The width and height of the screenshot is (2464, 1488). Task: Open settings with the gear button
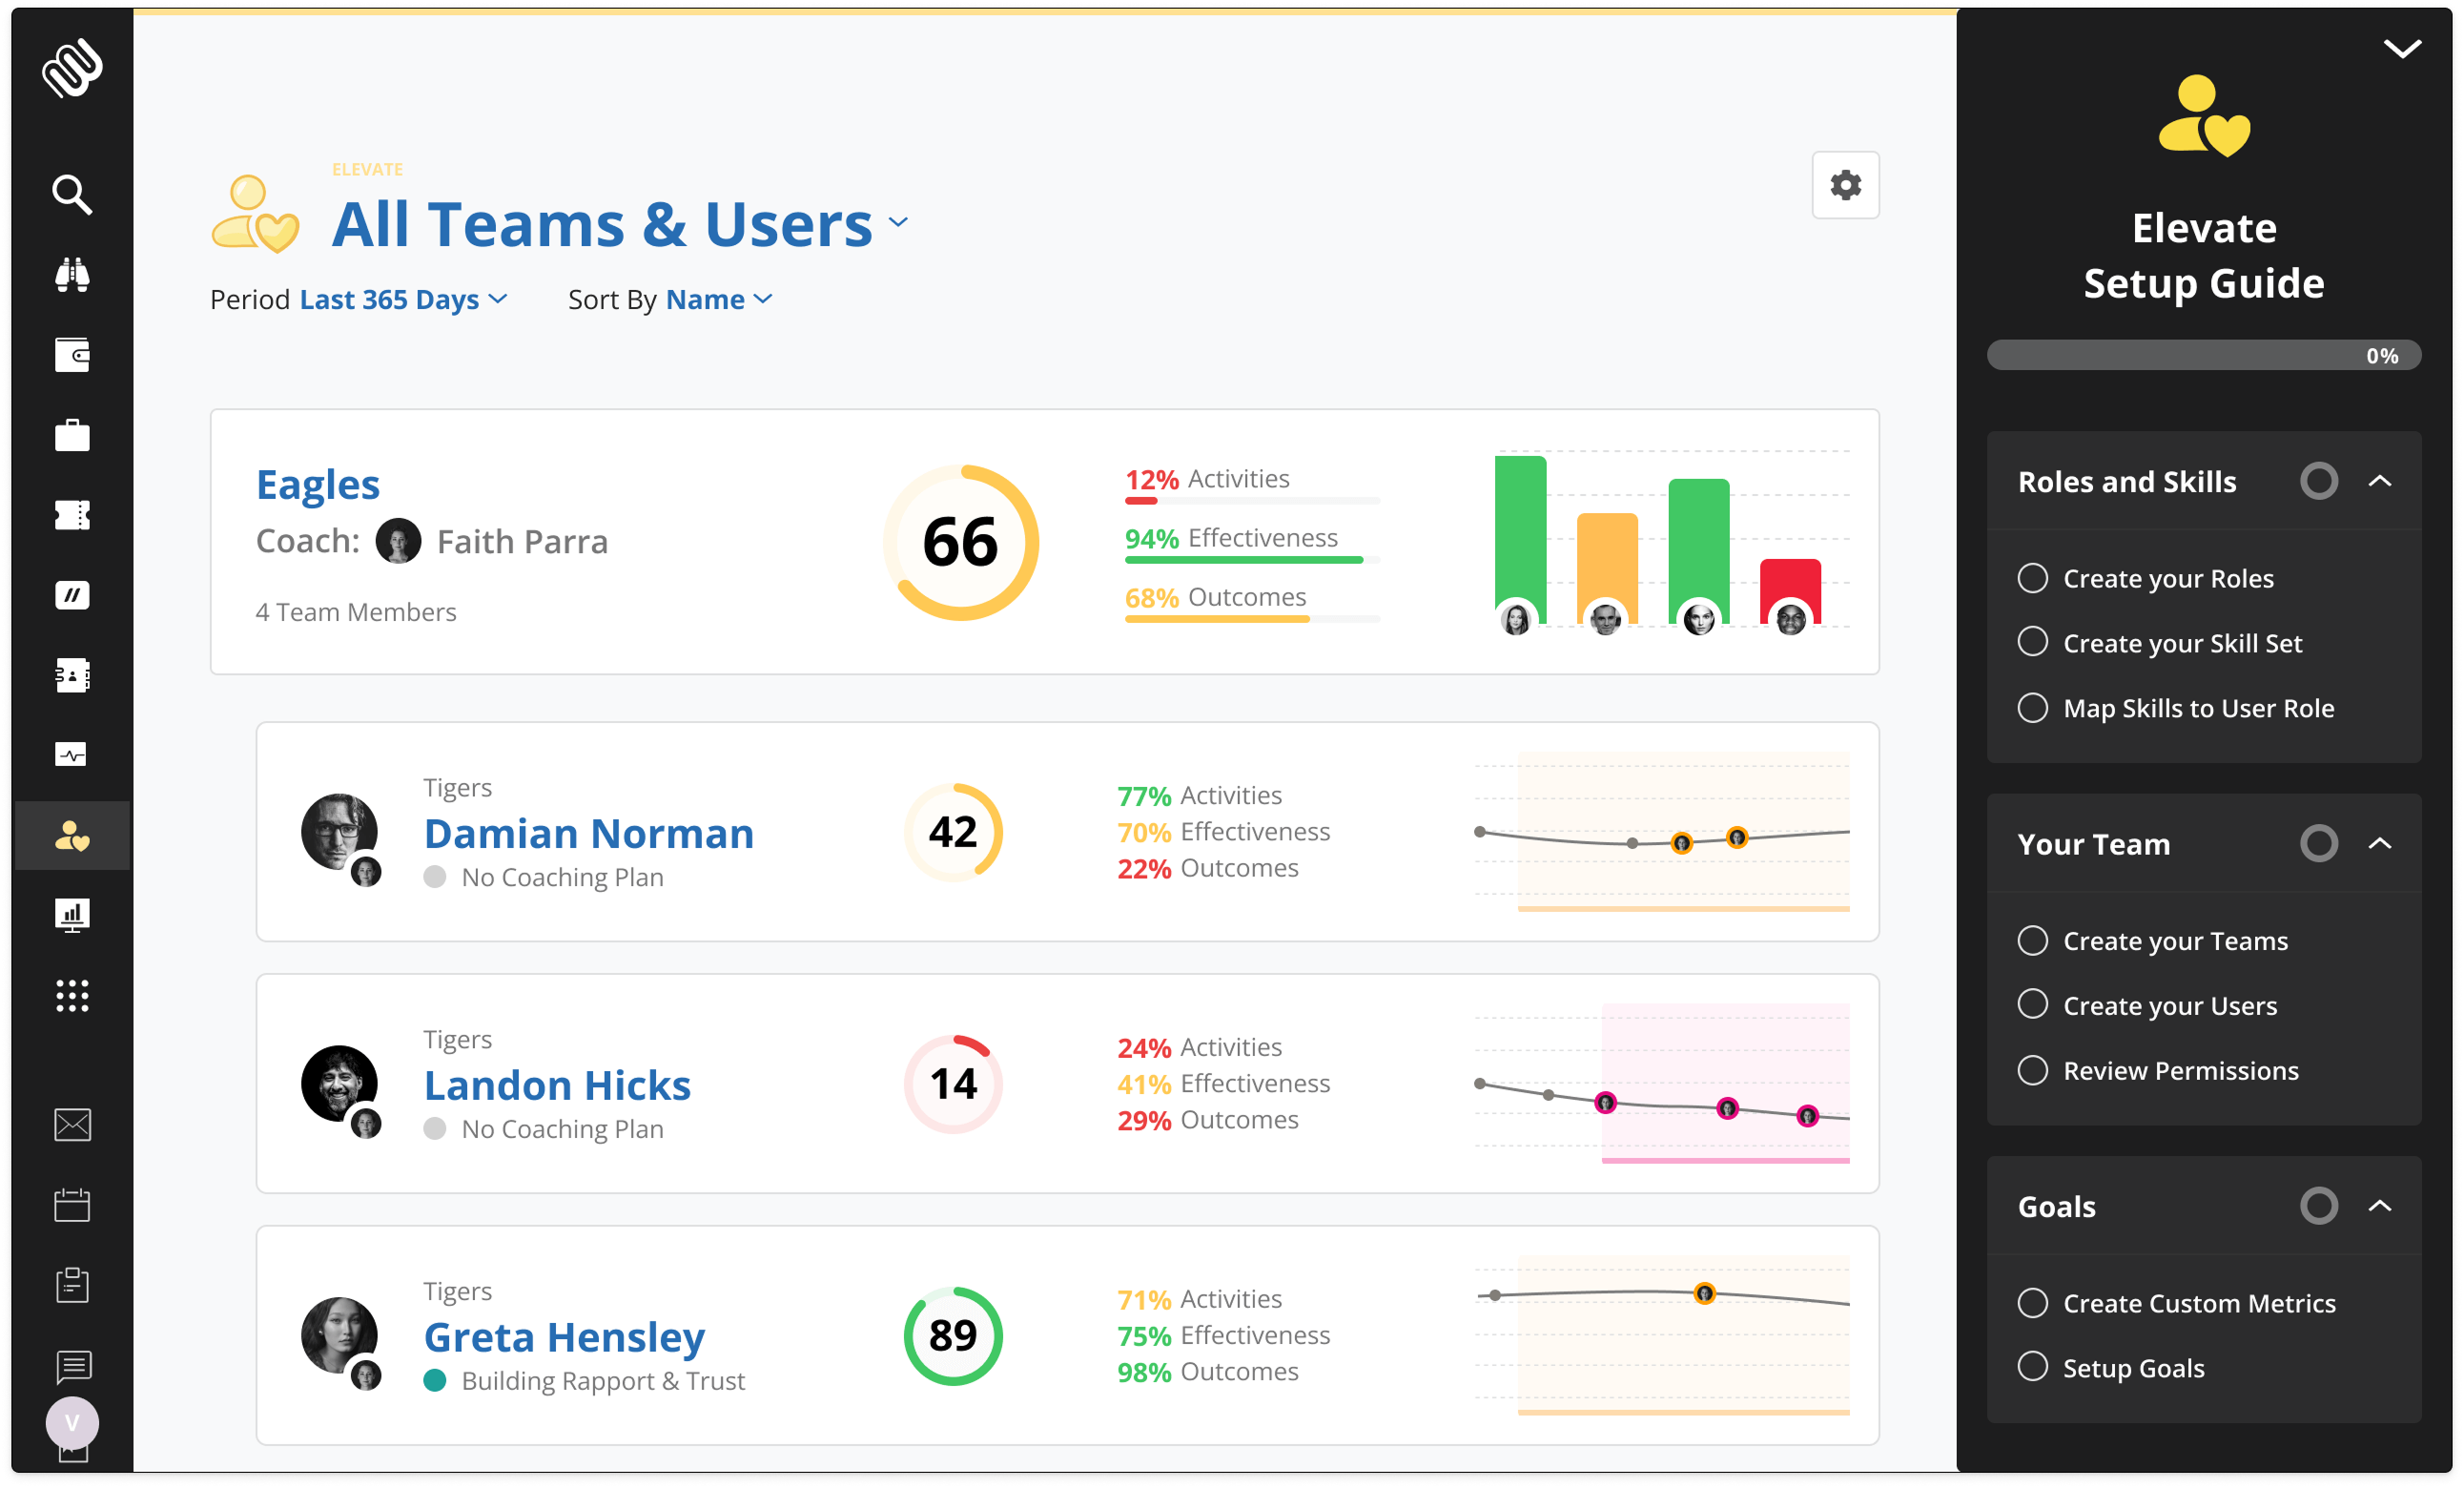point(1844,185)
